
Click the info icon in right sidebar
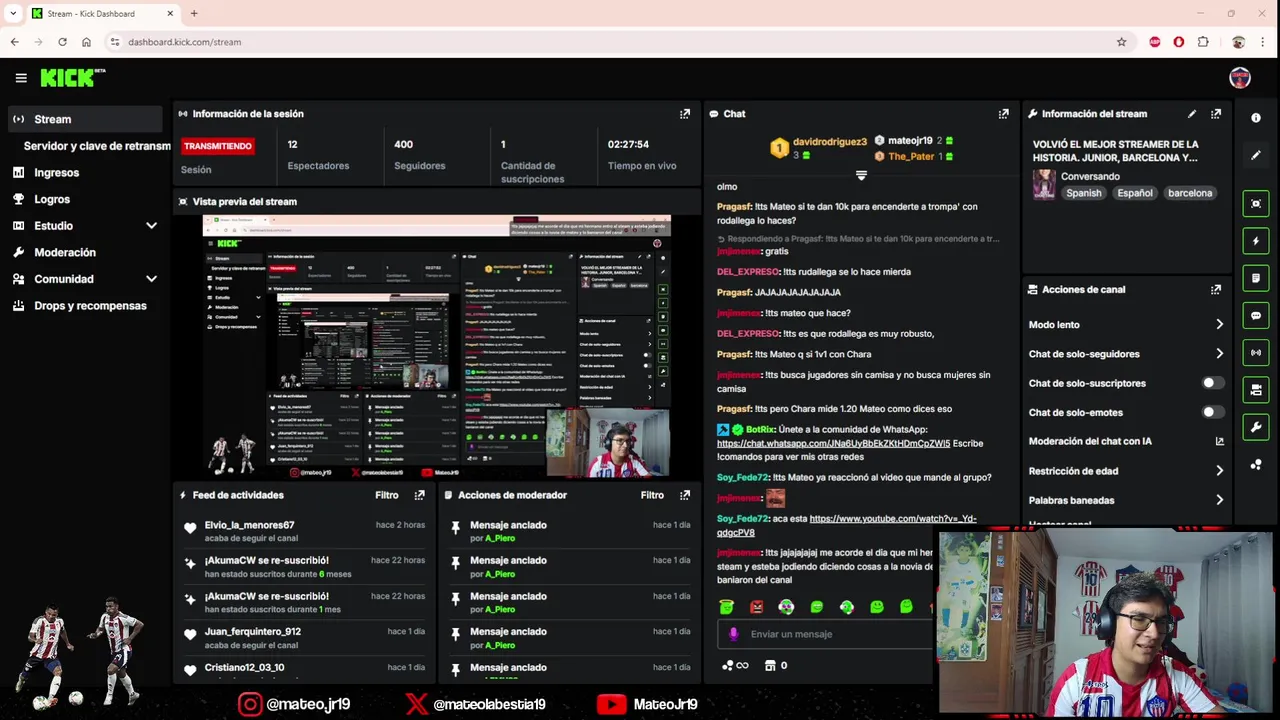[x=1256, y=118]
